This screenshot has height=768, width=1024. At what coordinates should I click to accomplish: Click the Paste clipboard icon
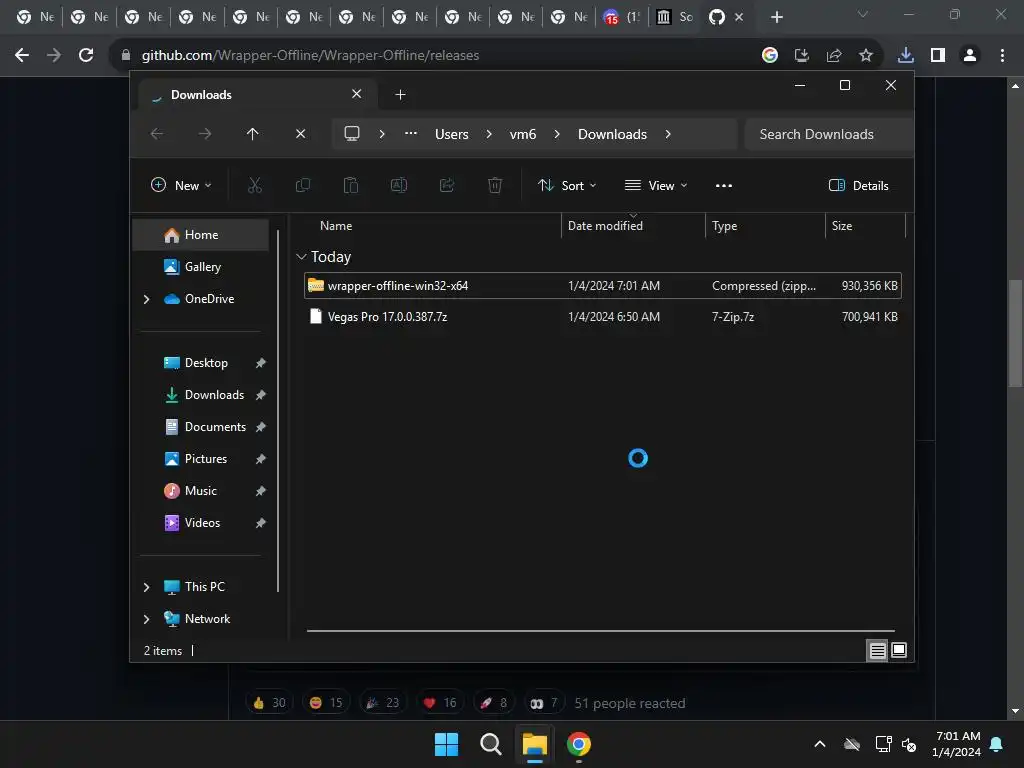click(x=351, y=185)
